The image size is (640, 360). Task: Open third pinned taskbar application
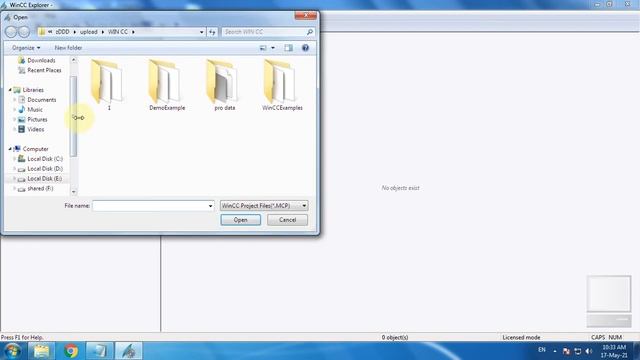pos(100,351)
